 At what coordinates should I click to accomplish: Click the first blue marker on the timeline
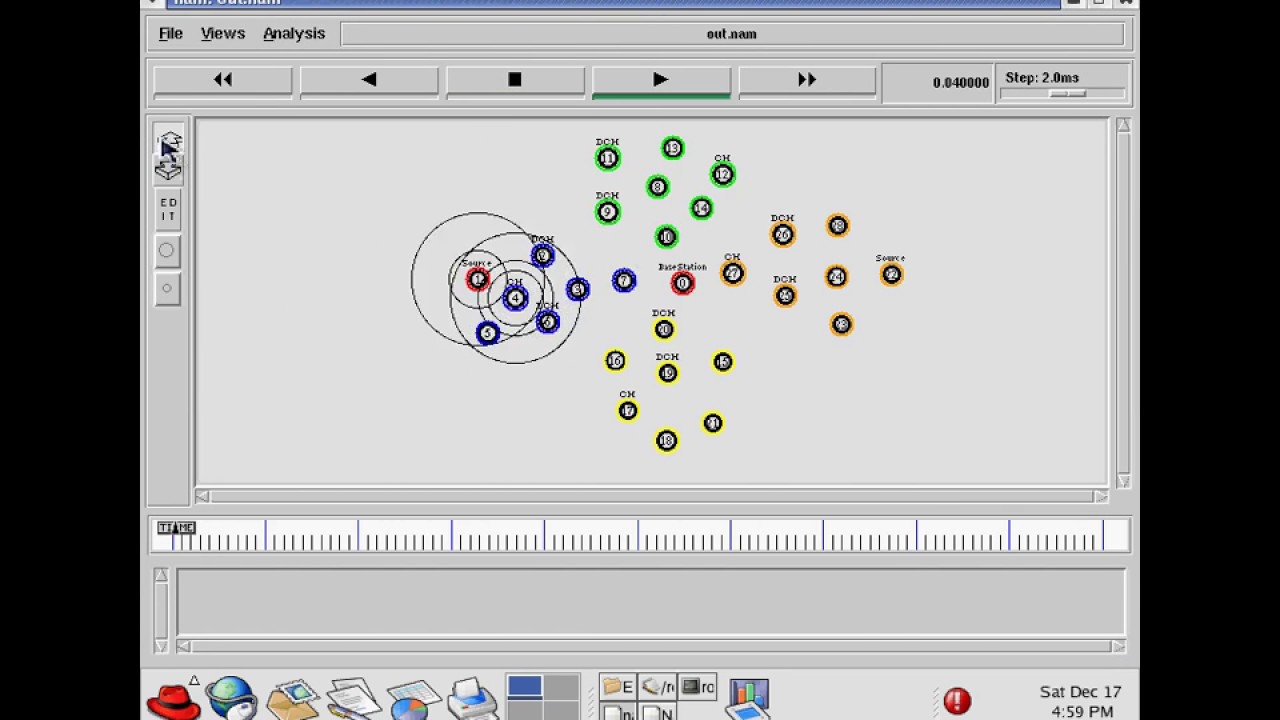pyautogui.click(x=172, y=541)
